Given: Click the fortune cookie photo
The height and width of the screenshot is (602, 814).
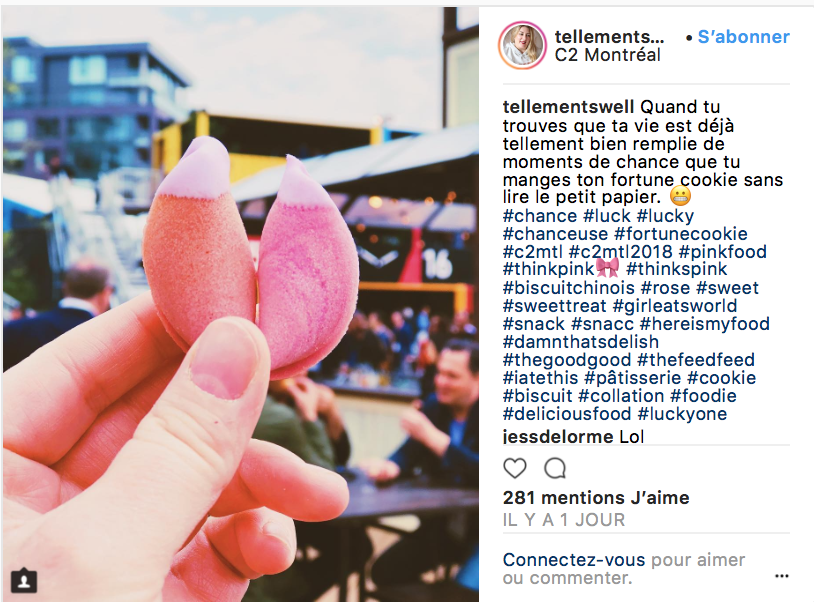Looking at the screenshot, I should [241, 304].
